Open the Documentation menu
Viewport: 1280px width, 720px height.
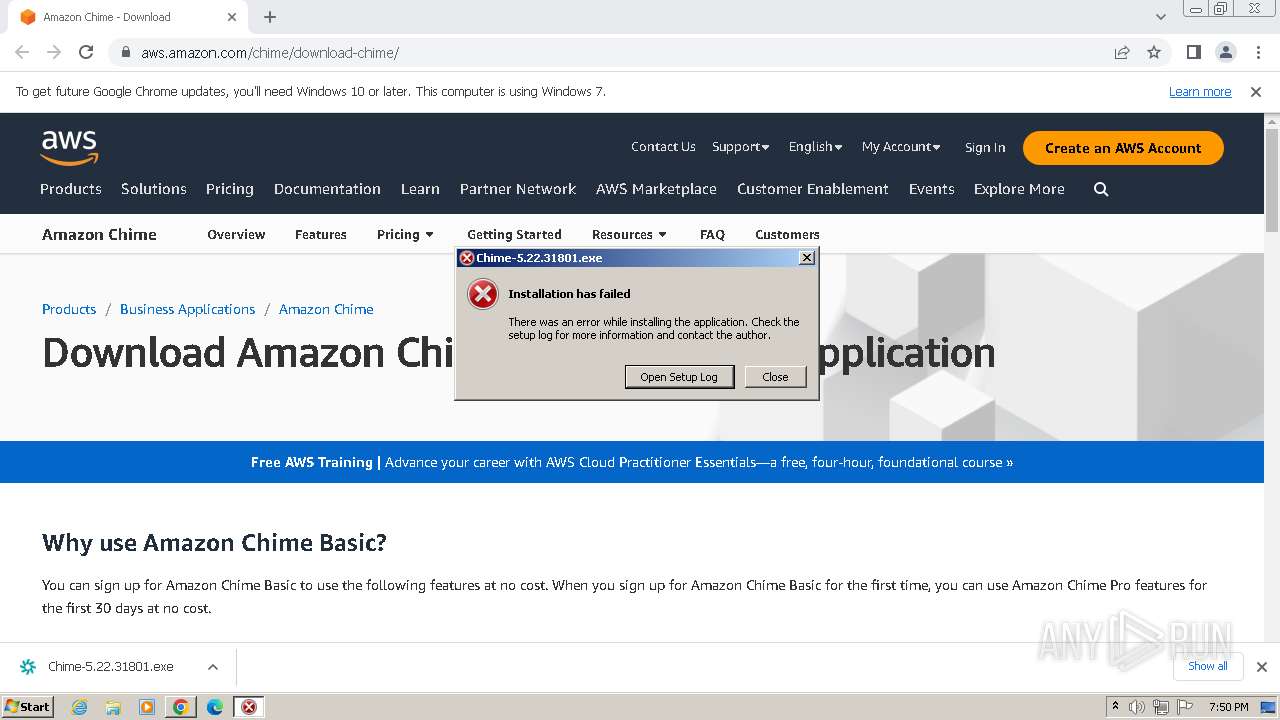(327, 189)
